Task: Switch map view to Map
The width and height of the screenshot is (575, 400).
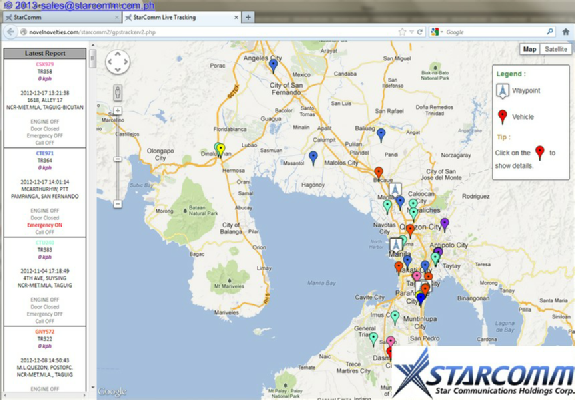Action: 530,49
